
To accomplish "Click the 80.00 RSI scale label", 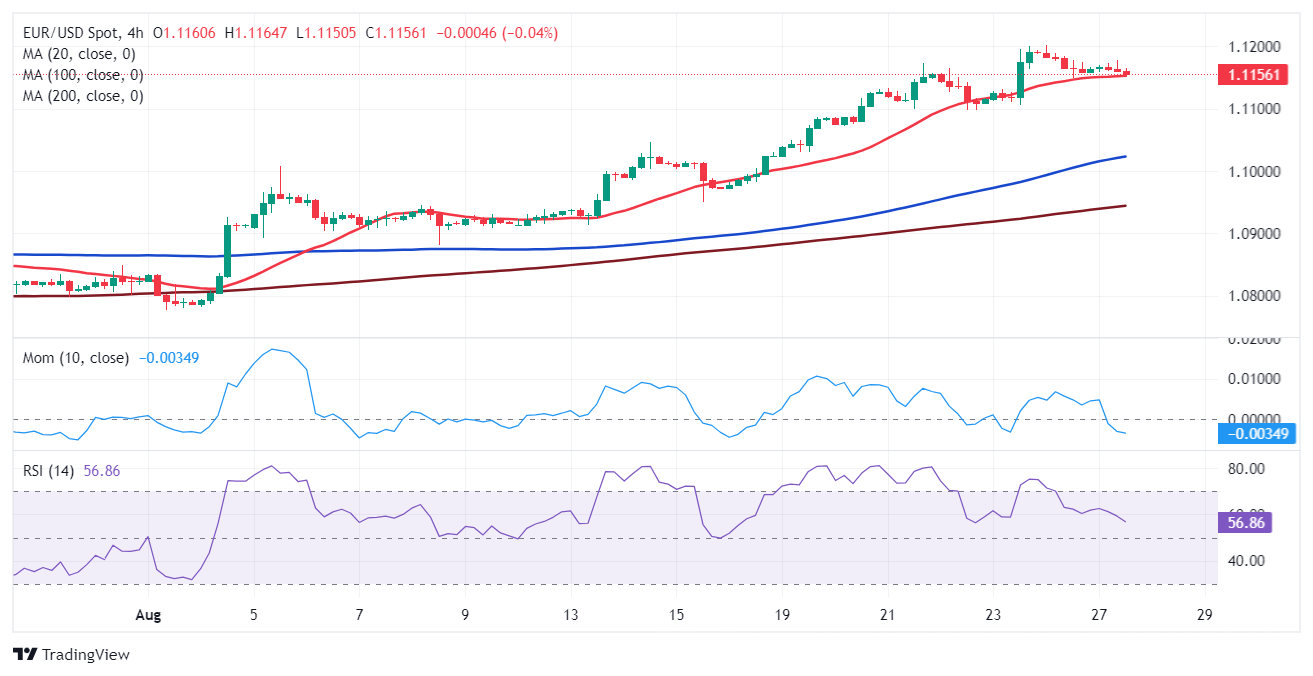I will 1248,469.
